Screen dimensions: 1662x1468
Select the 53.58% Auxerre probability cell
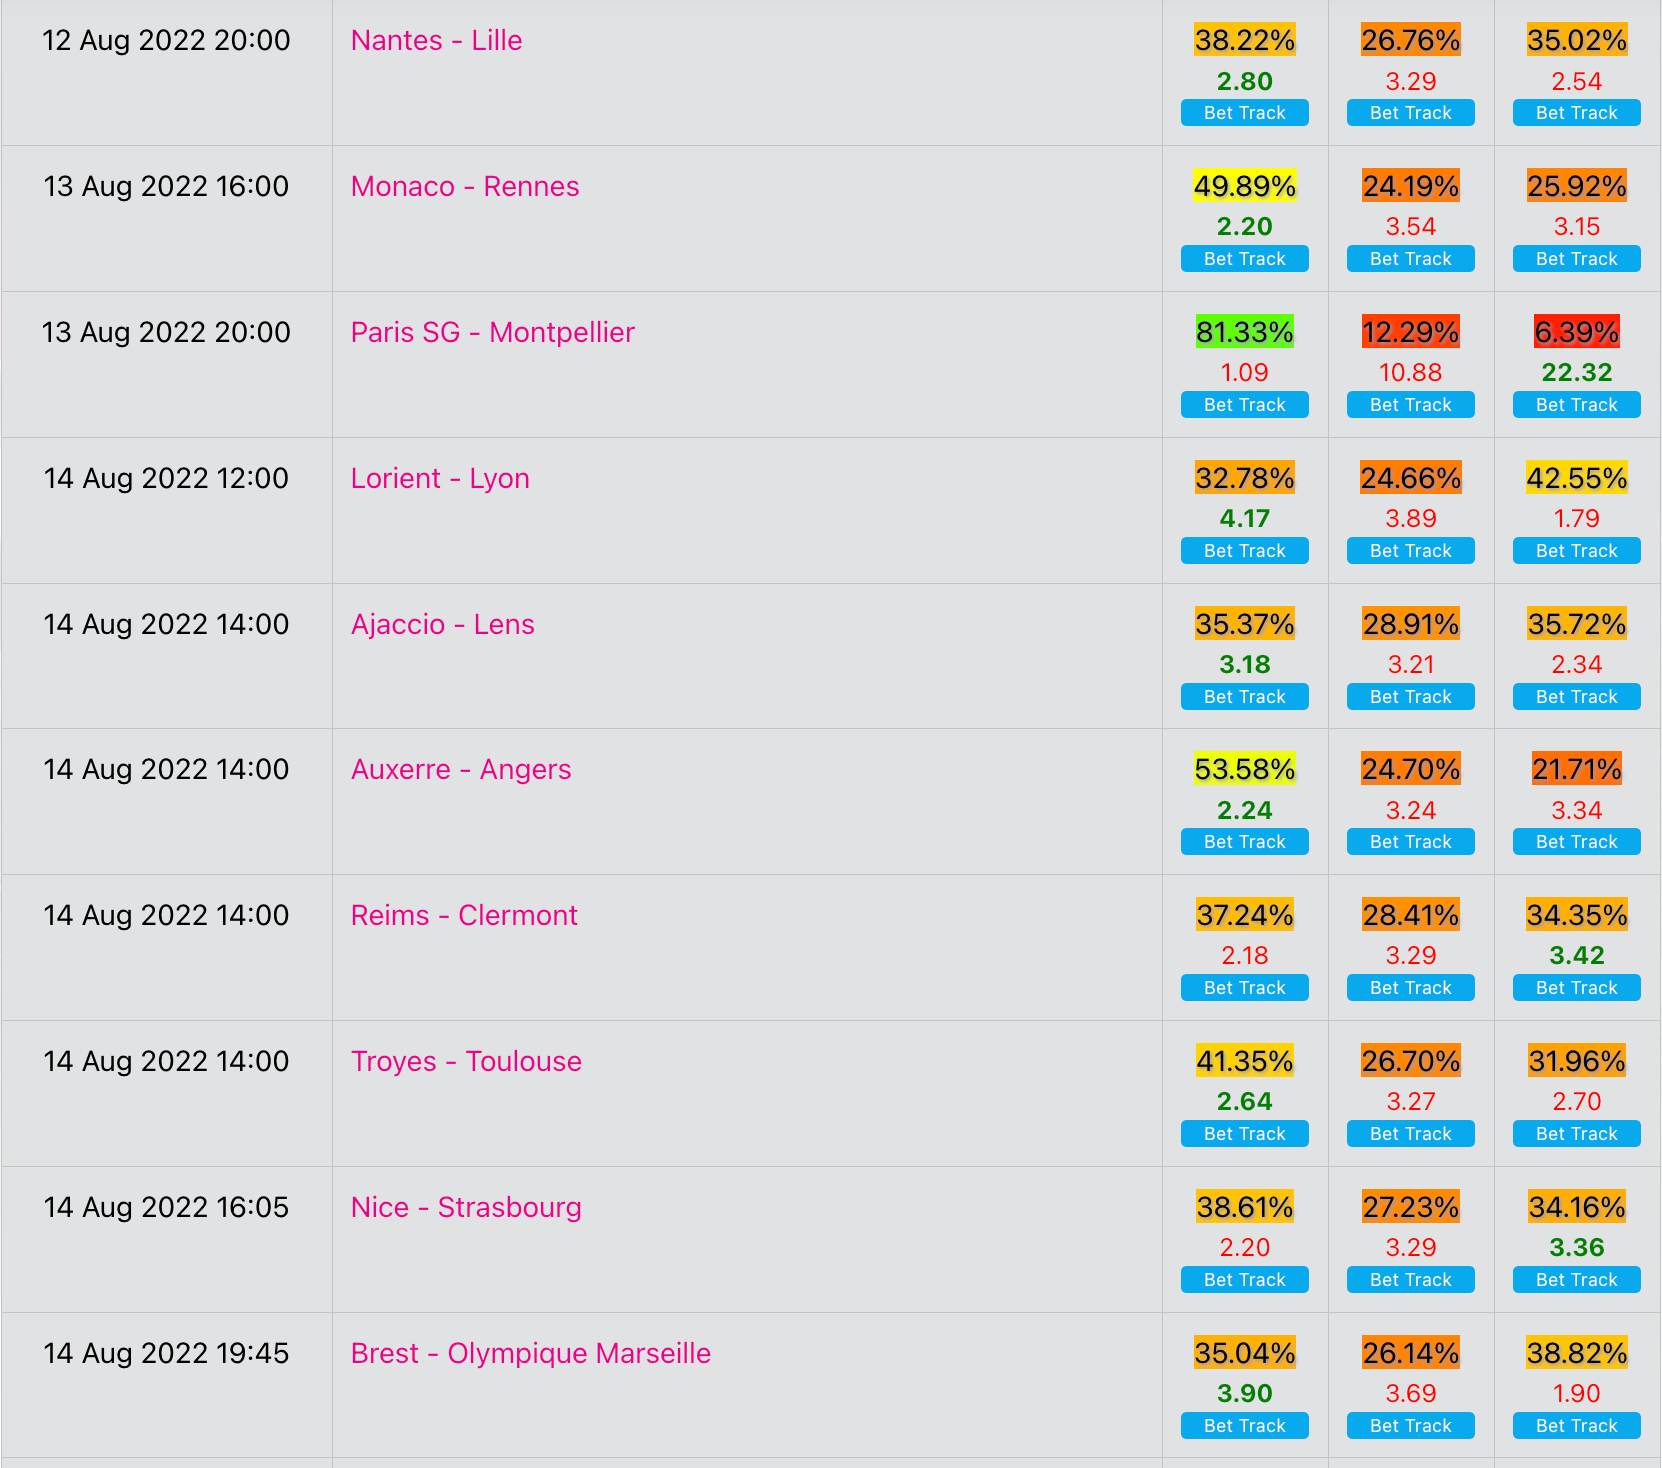pyautogui.click(x=1245, y=769)
